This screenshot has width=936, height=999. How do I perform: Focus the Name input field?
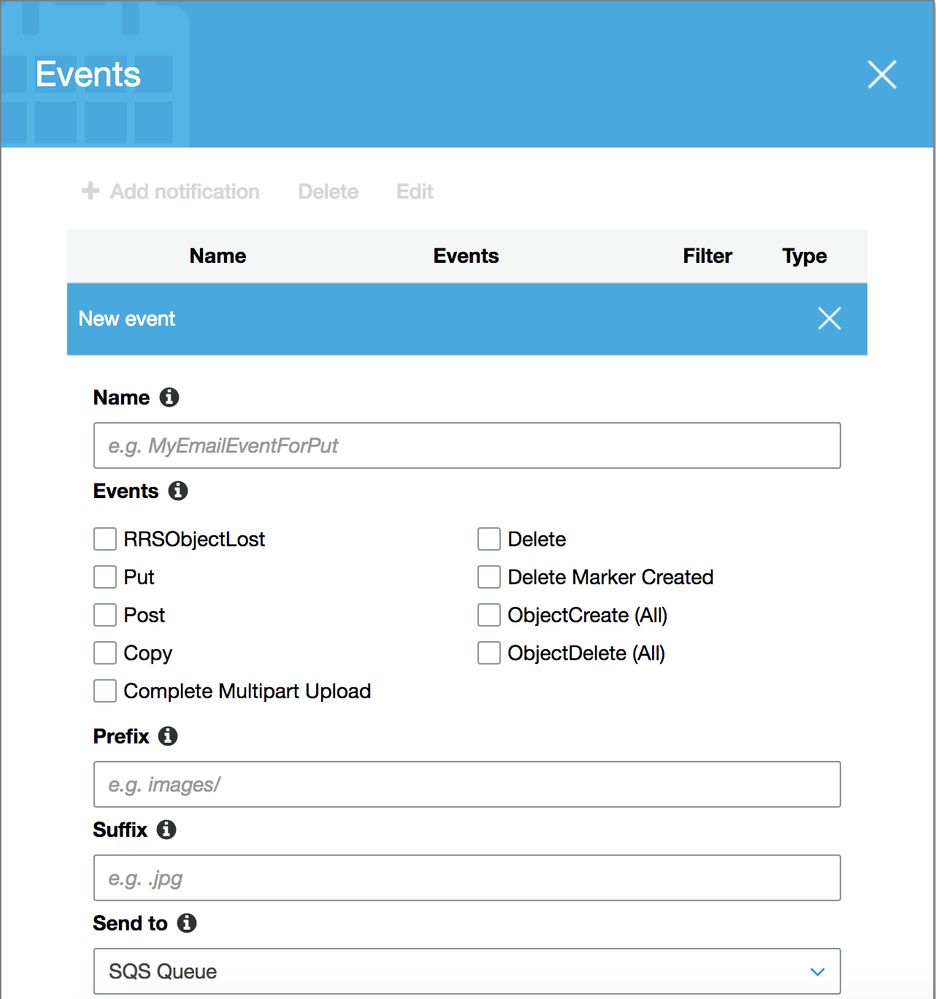click(466, 446)
